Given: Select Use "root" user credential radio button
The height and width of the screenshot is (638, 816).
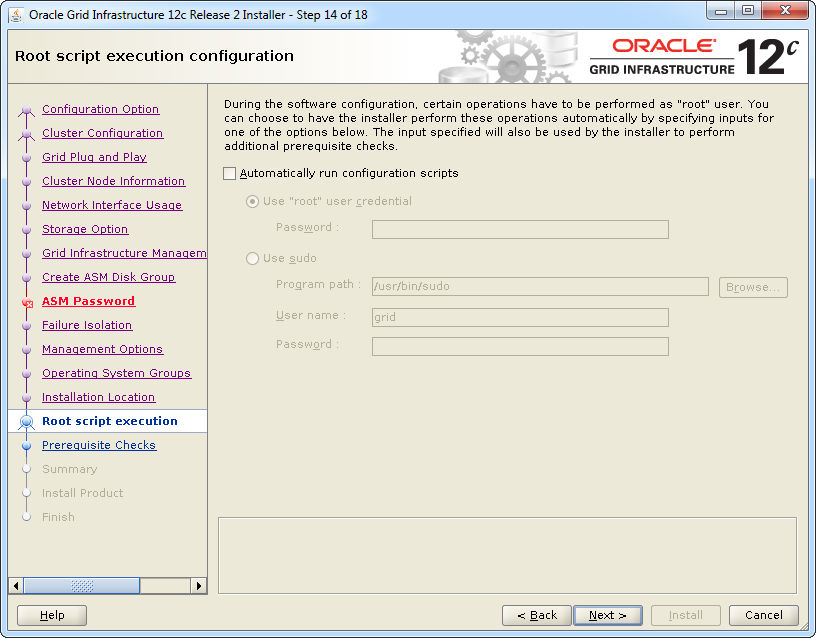Looking at the screenshot, I should point(252,202).
